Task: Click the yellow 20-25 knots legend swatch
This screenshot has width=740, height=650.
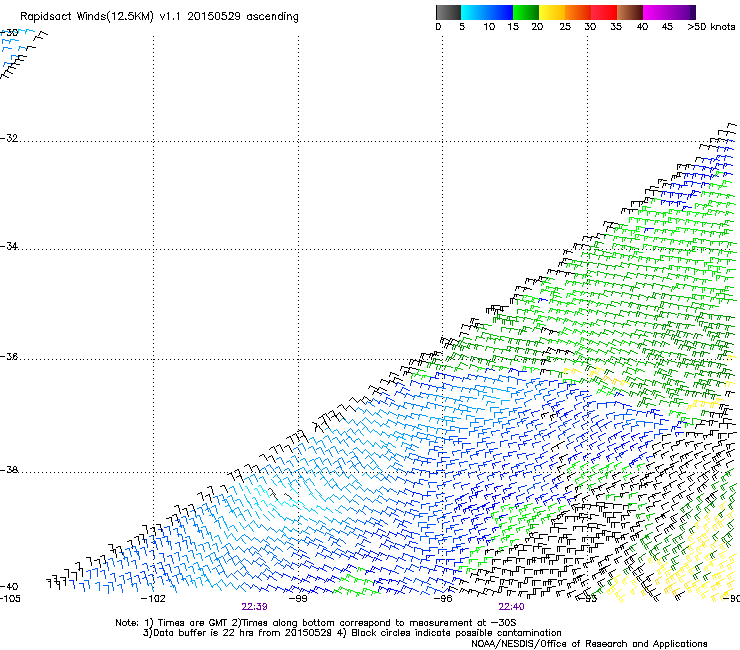Action: pos(552,12)
